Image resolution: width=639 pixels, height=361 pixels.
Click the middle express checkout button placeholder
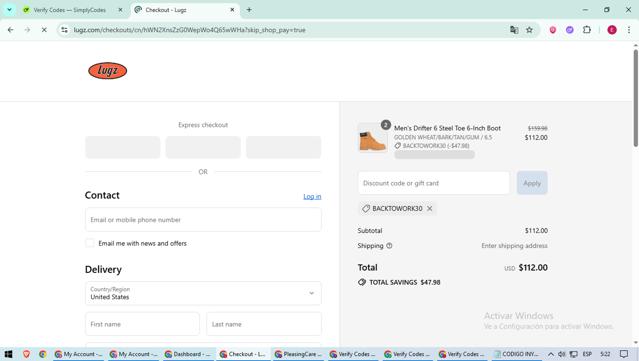(x=203, y=147)
